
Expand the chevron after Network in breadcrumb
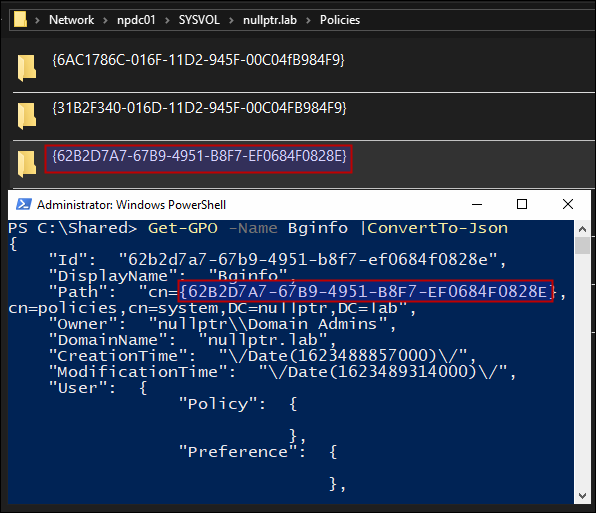[x=105, y=20]
